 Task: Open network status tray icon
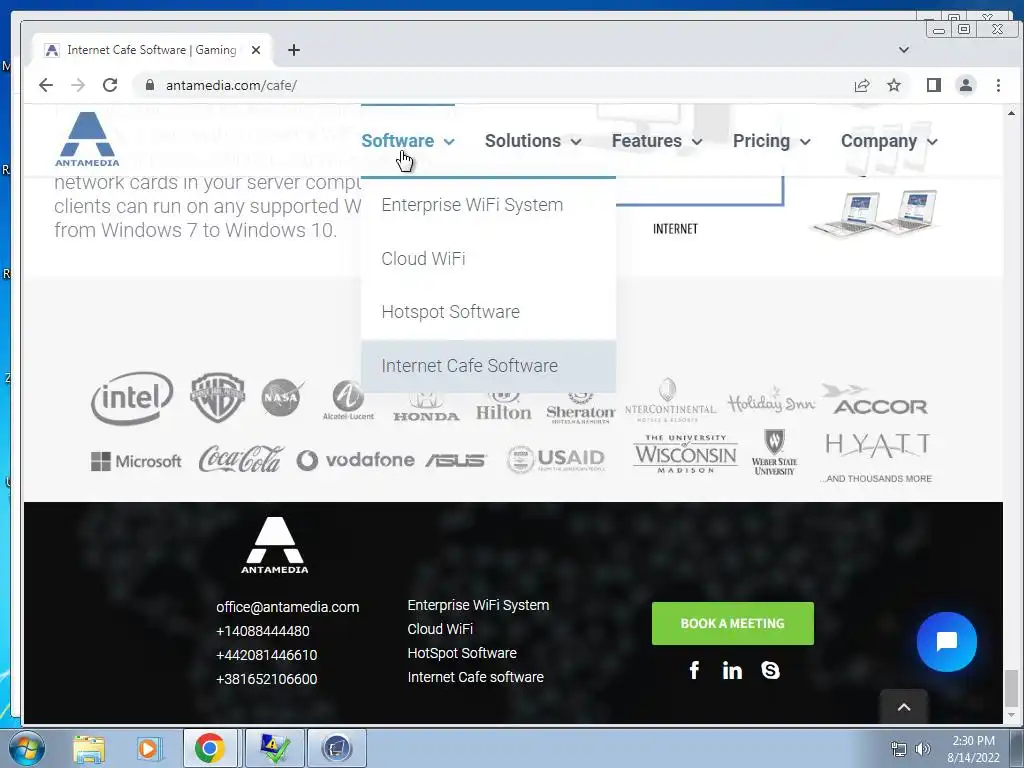tap(899, 749)
